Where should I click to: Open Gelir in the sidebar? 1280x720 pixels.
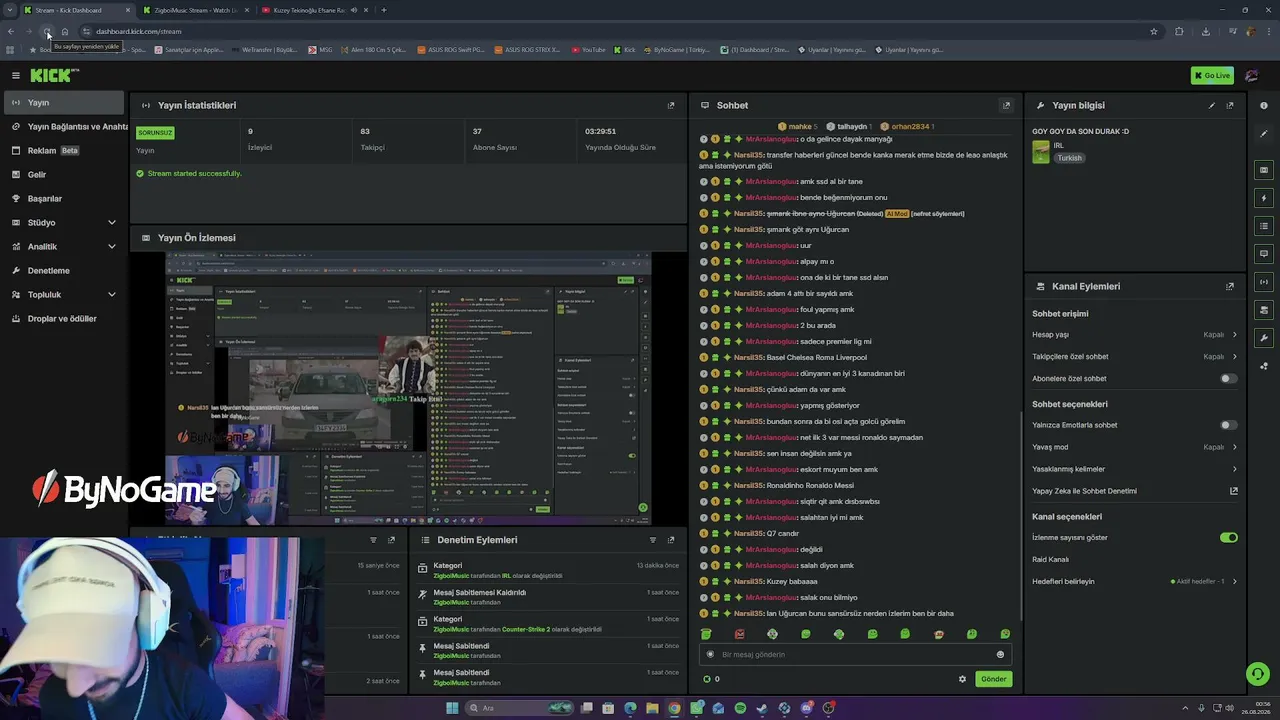pyautogui.click(x=64, y=174)
